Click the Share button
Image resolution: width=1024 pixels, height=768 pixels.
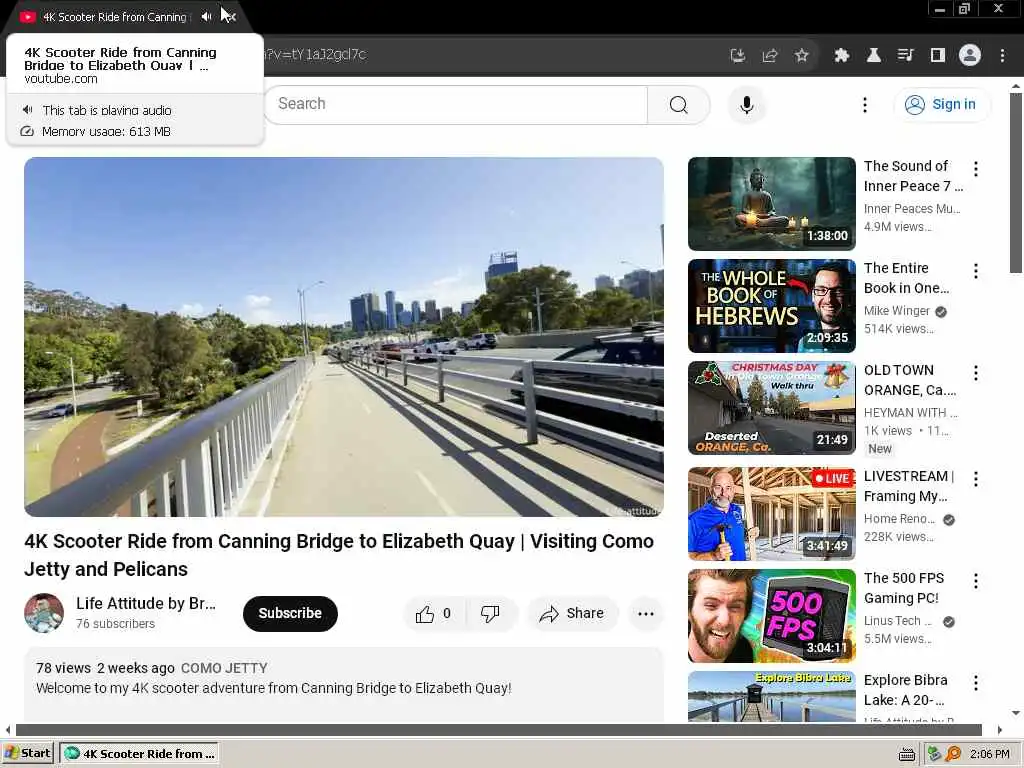click(572, 613)
